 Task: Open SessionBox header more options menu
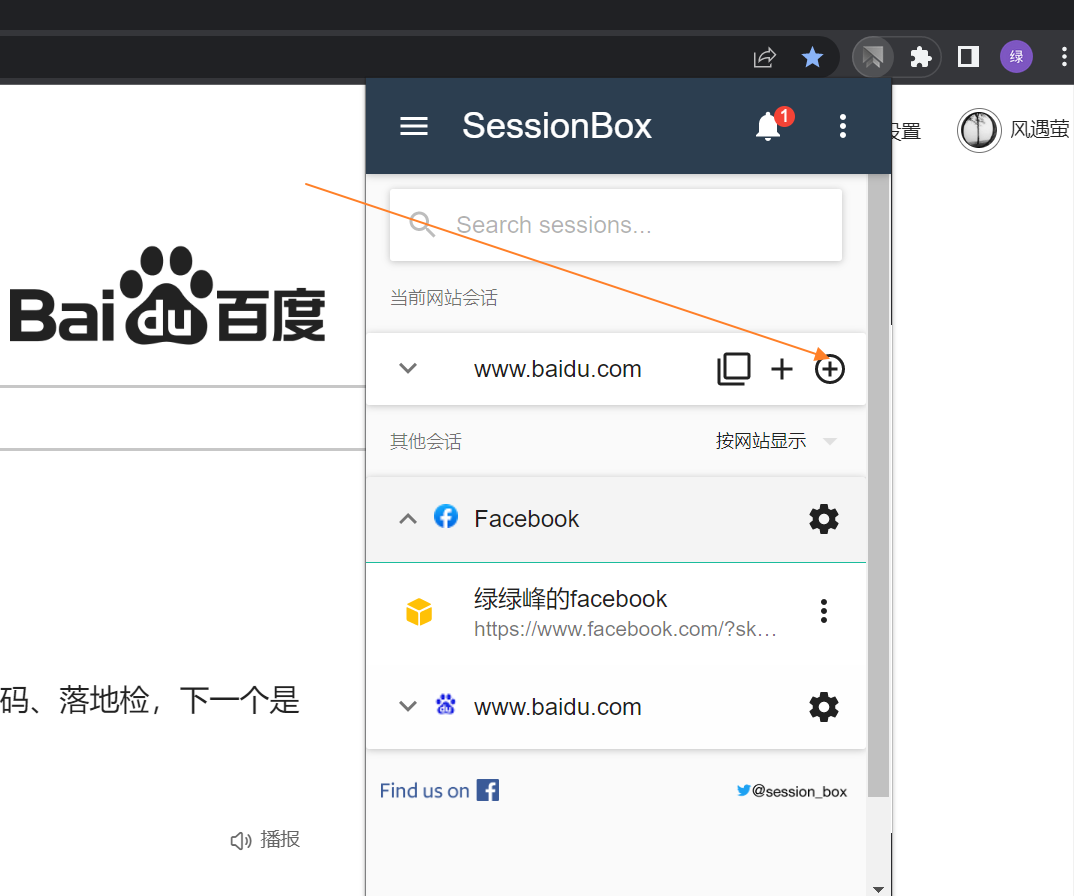pyautogui.click(x=842, y=126)
